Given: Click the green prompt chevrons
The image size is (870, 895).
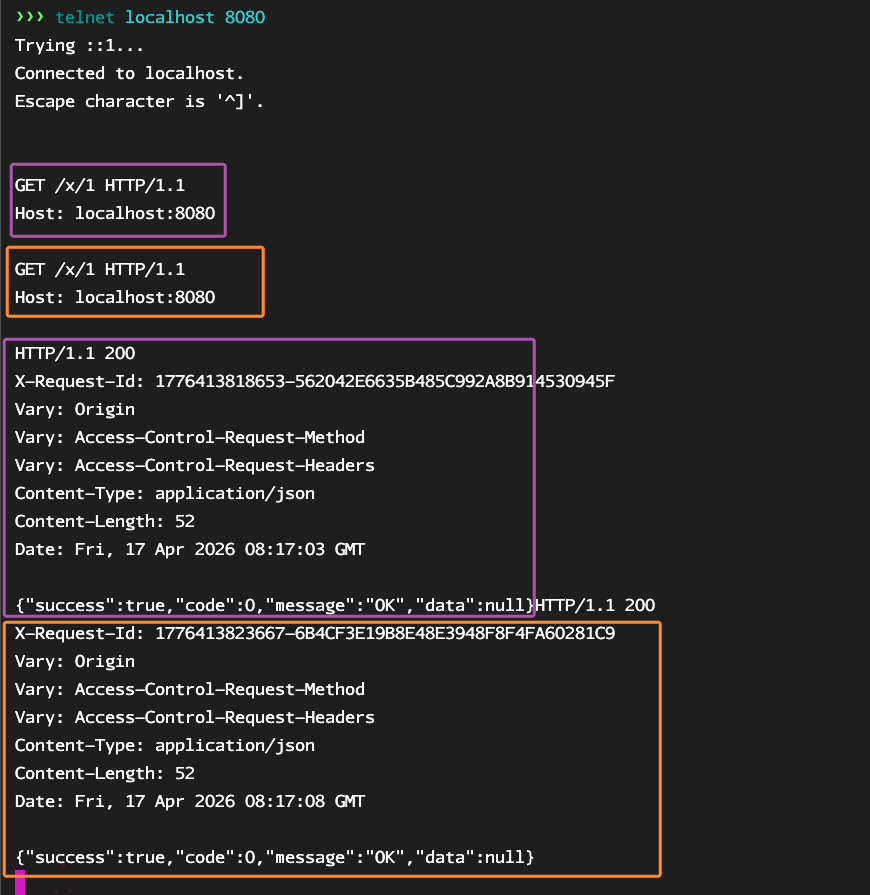Looking at the screenshot, I should click(30, 18).
